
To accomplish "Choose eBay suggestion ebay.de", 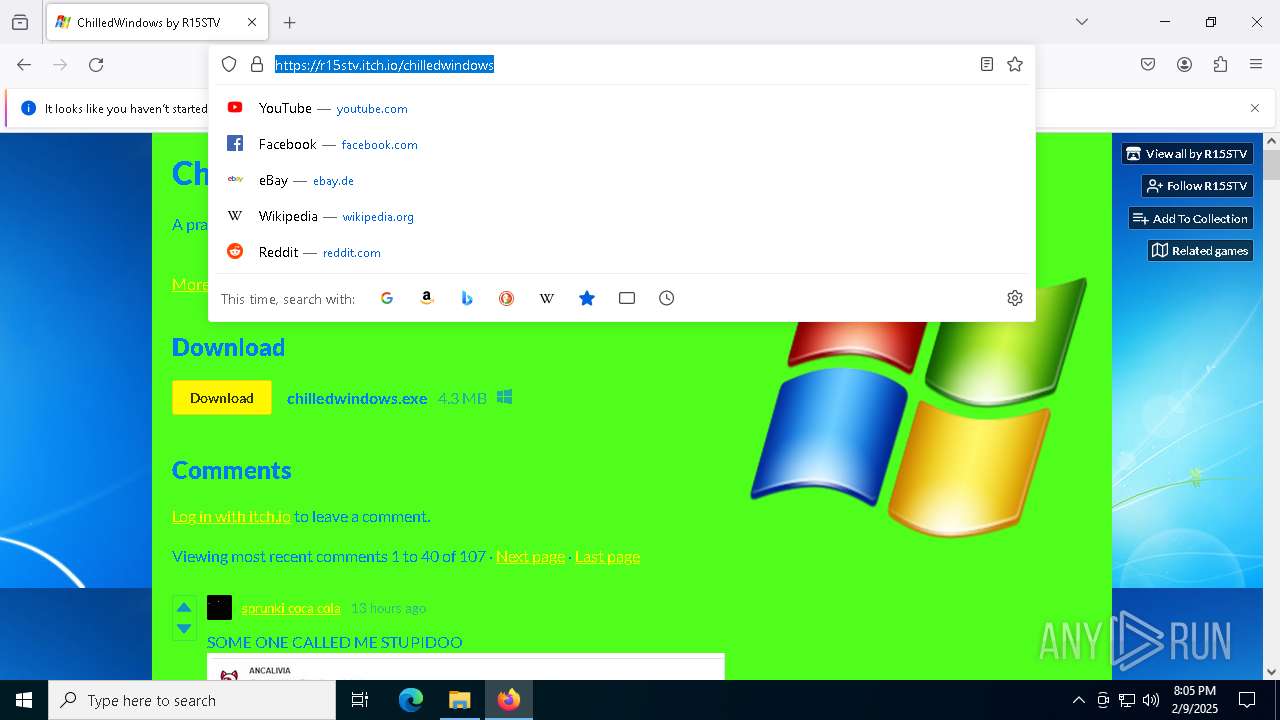I will point(621,180).
